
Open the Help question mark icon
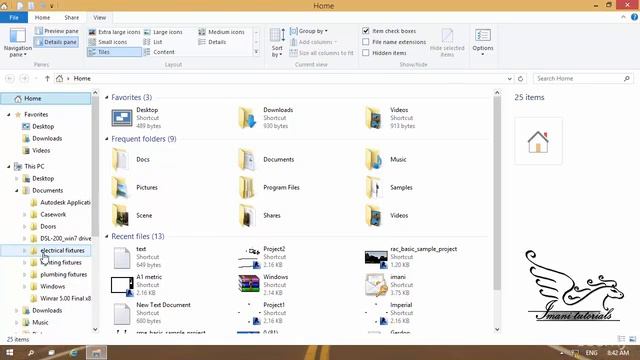coord(634,17)
